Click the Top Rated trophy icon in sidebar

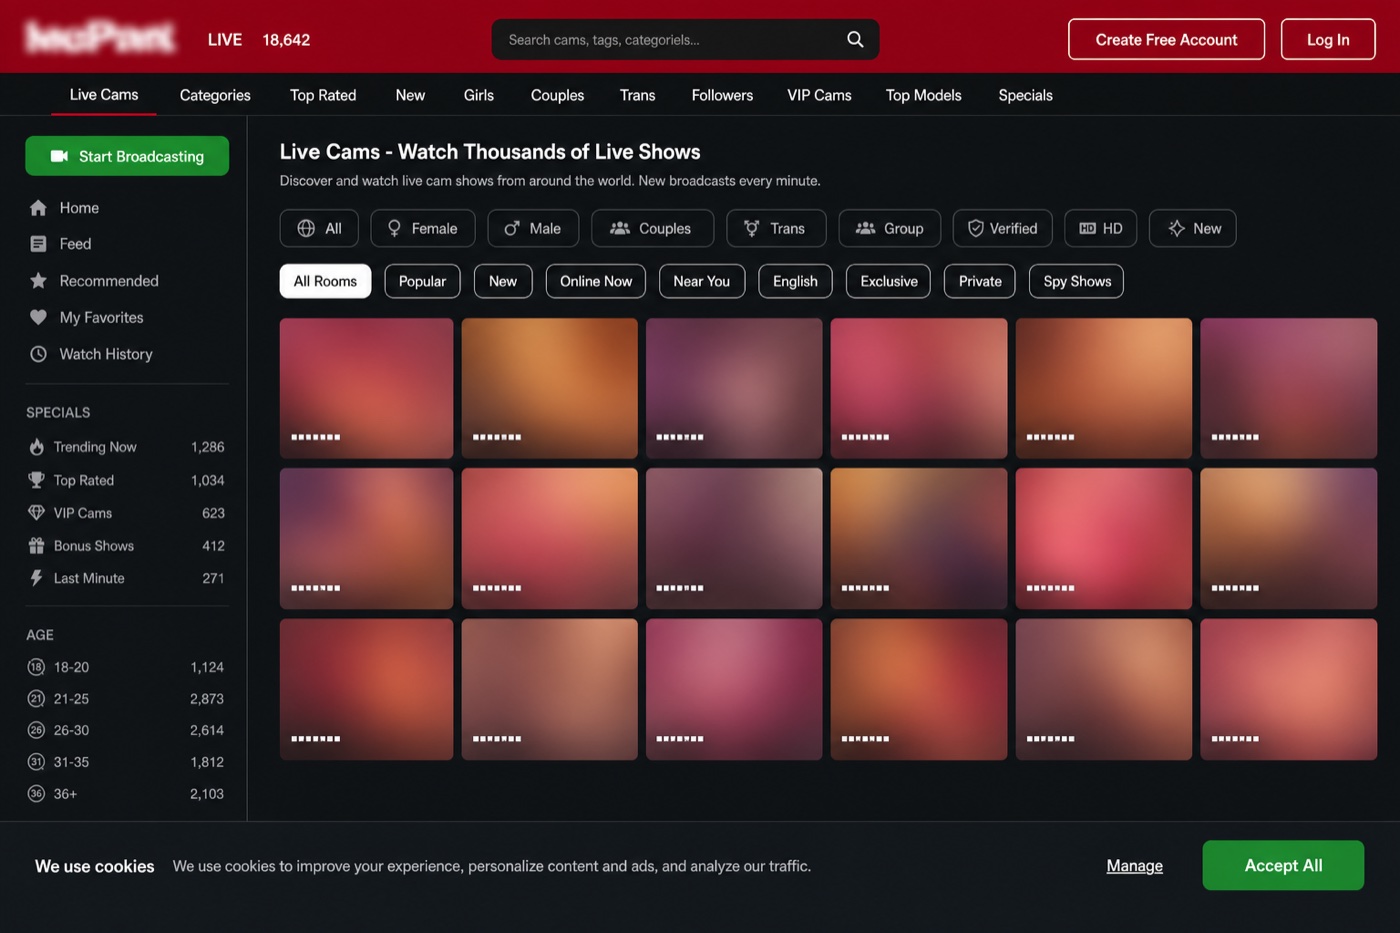[x=36, y=480]
